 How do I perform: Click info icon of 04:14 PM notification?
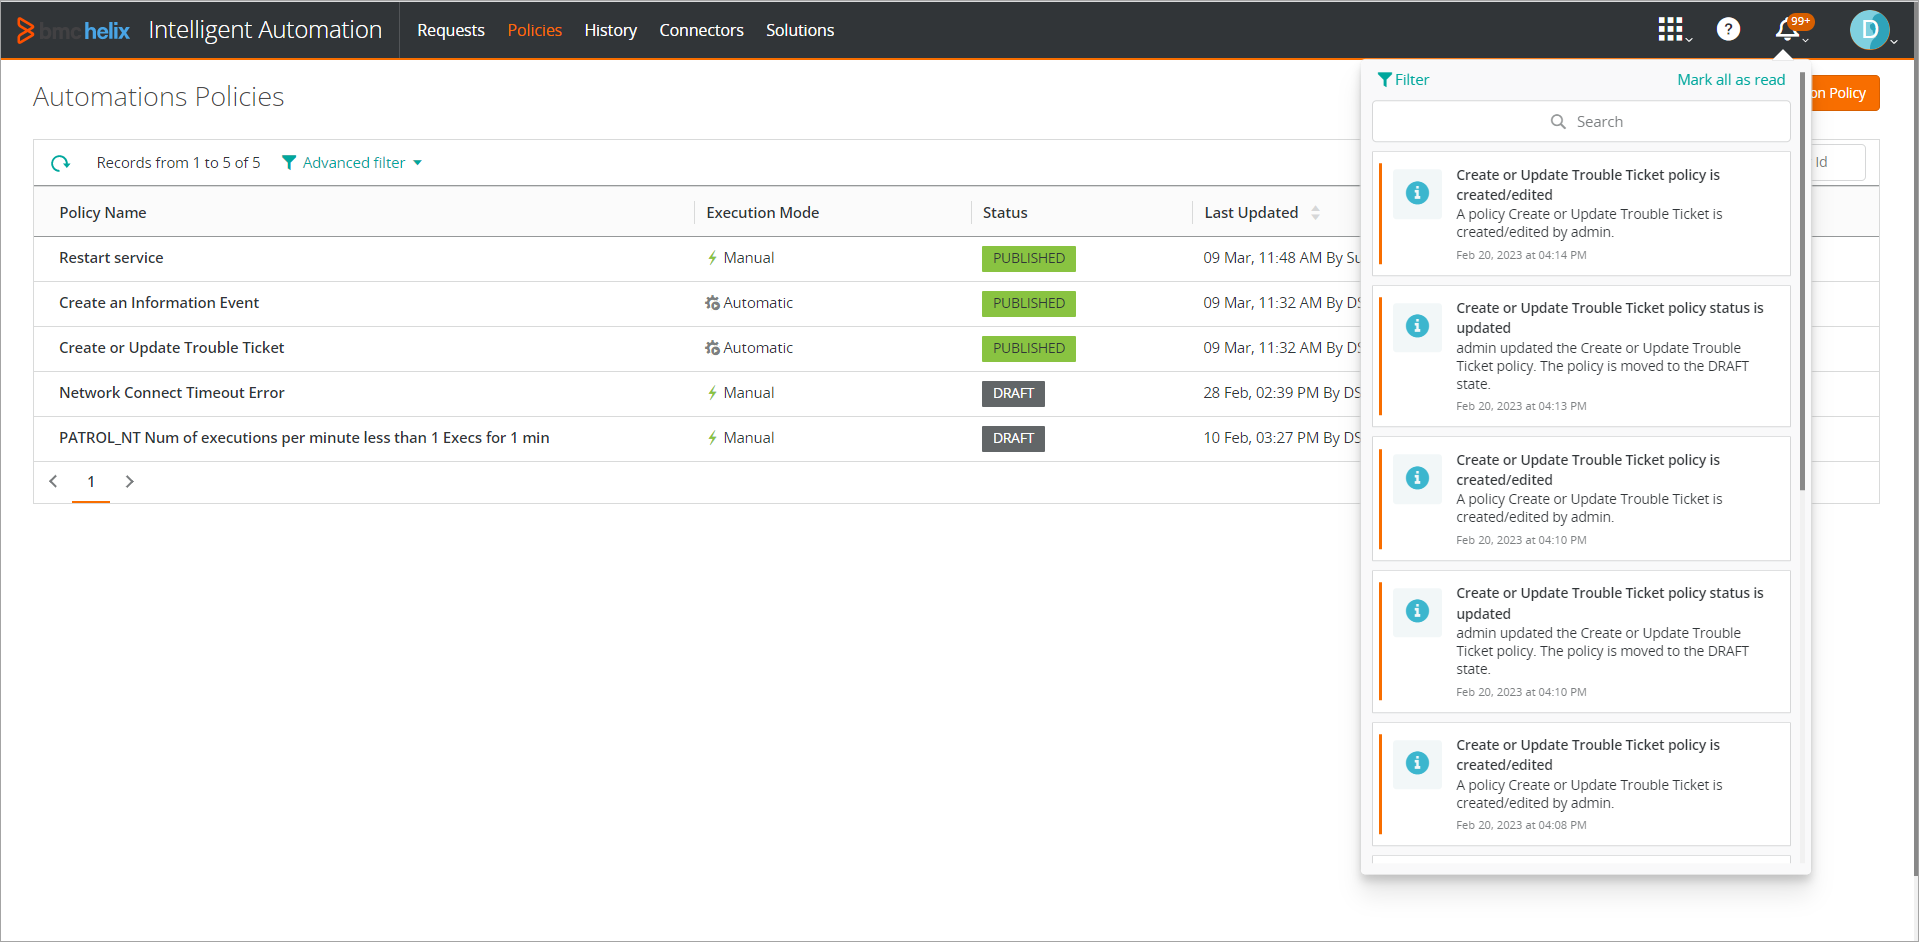1417,193
